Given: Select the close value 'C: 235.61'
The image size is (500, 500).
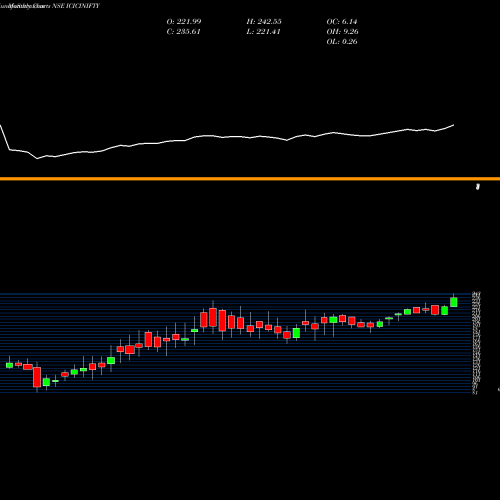Looking at the screenshot, I should 183,31.
